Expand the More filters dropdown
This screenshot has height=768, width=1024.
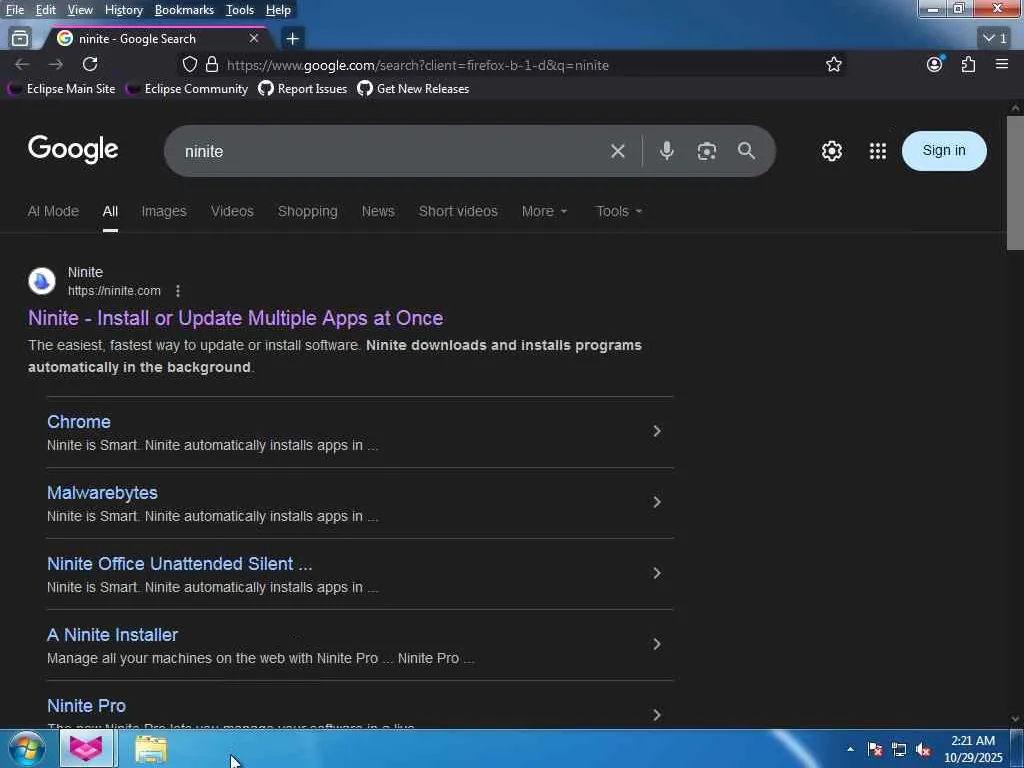click(544, 211)
